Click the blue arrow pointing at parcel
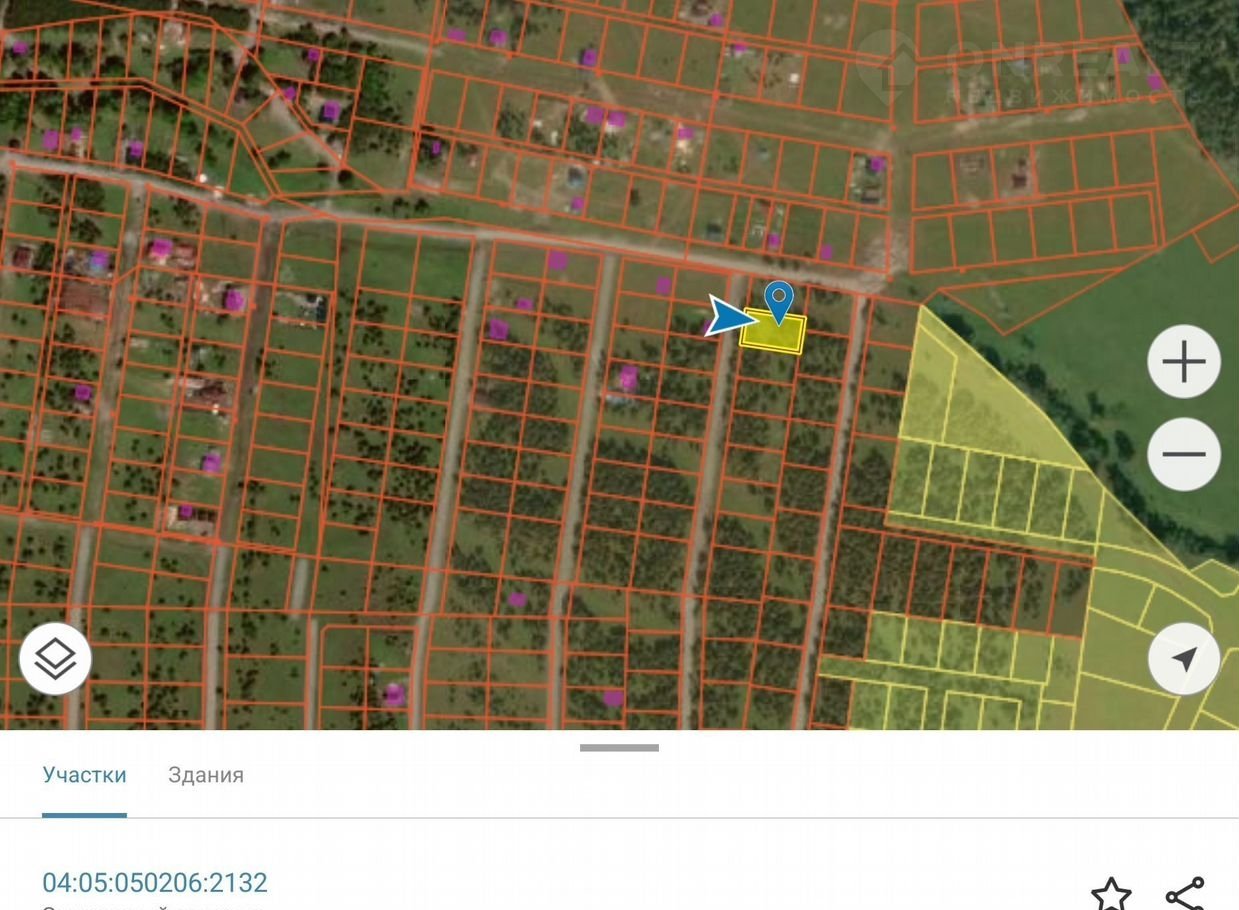 (731, 317)
